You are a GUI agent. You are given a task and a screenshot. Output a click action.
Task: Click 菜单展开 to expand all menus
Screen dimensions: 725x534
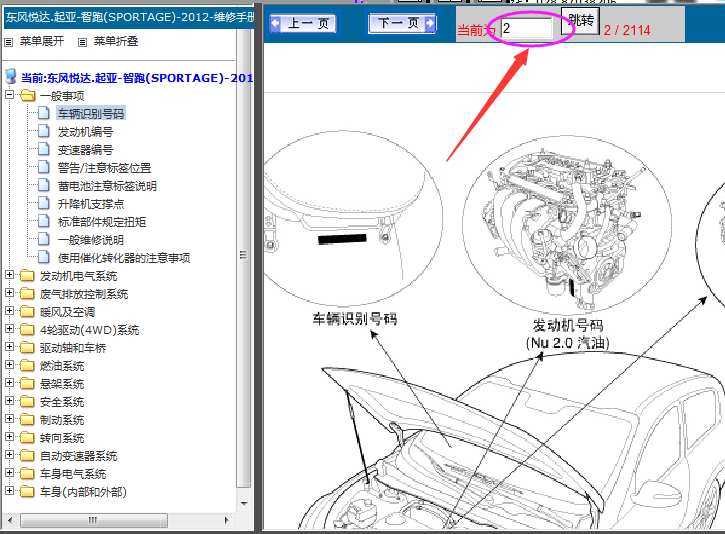(x=42, y=41)
